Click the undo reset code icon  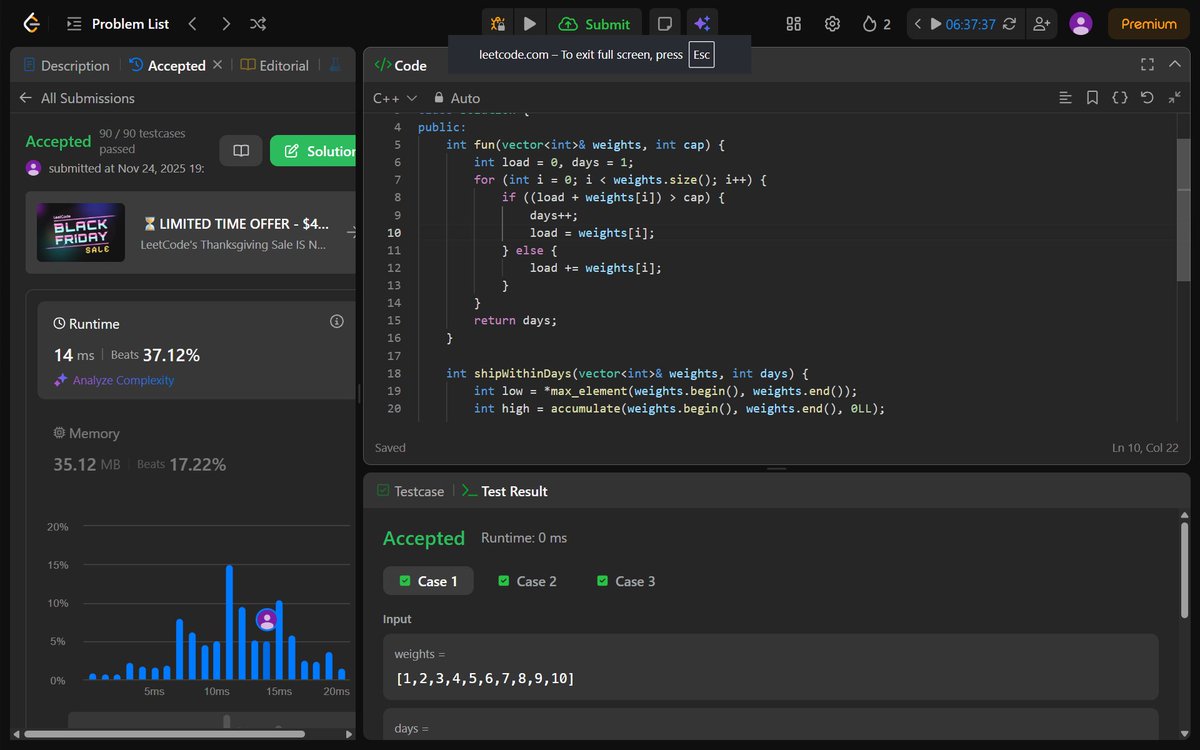(1147, 98)
